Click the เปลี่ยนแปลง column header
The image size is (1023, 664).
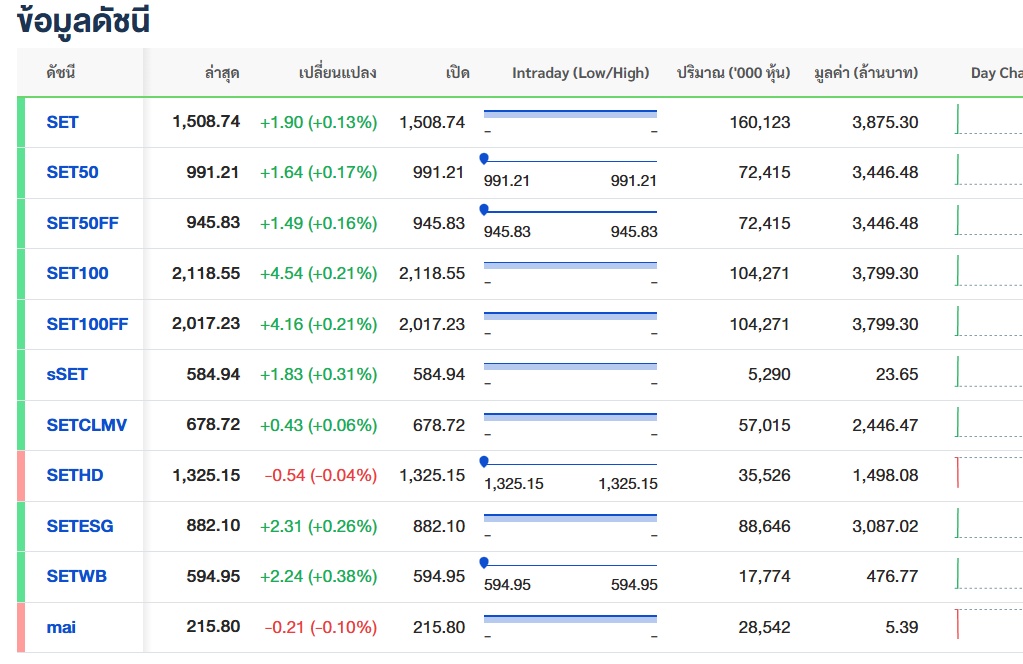[337, 73]
